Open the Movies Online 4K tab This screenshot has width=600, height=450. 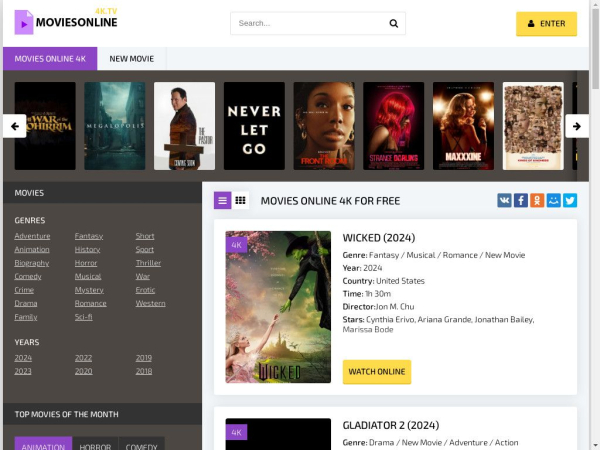click(x=50, y=59)
